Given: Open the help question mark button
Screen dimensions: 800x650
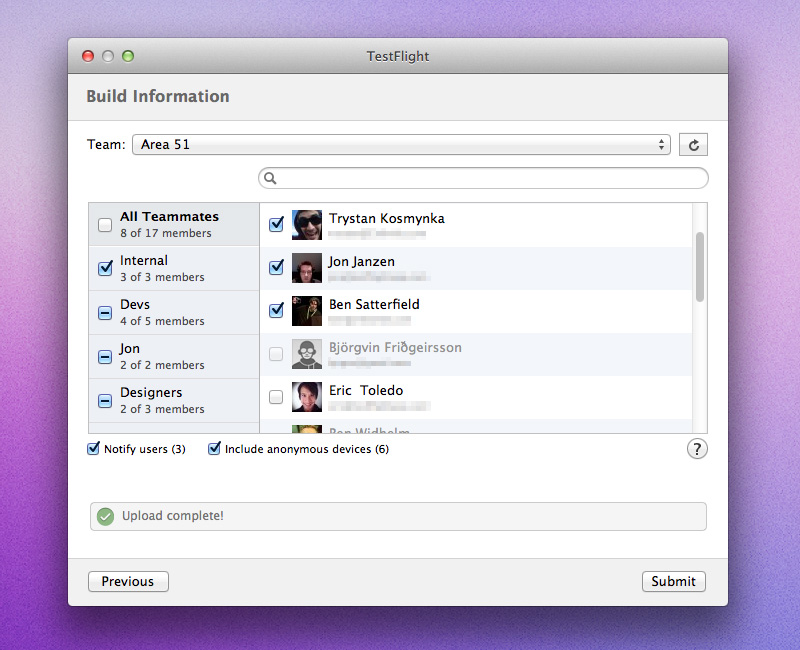Looking at the screenshot, I should [697, 449].
